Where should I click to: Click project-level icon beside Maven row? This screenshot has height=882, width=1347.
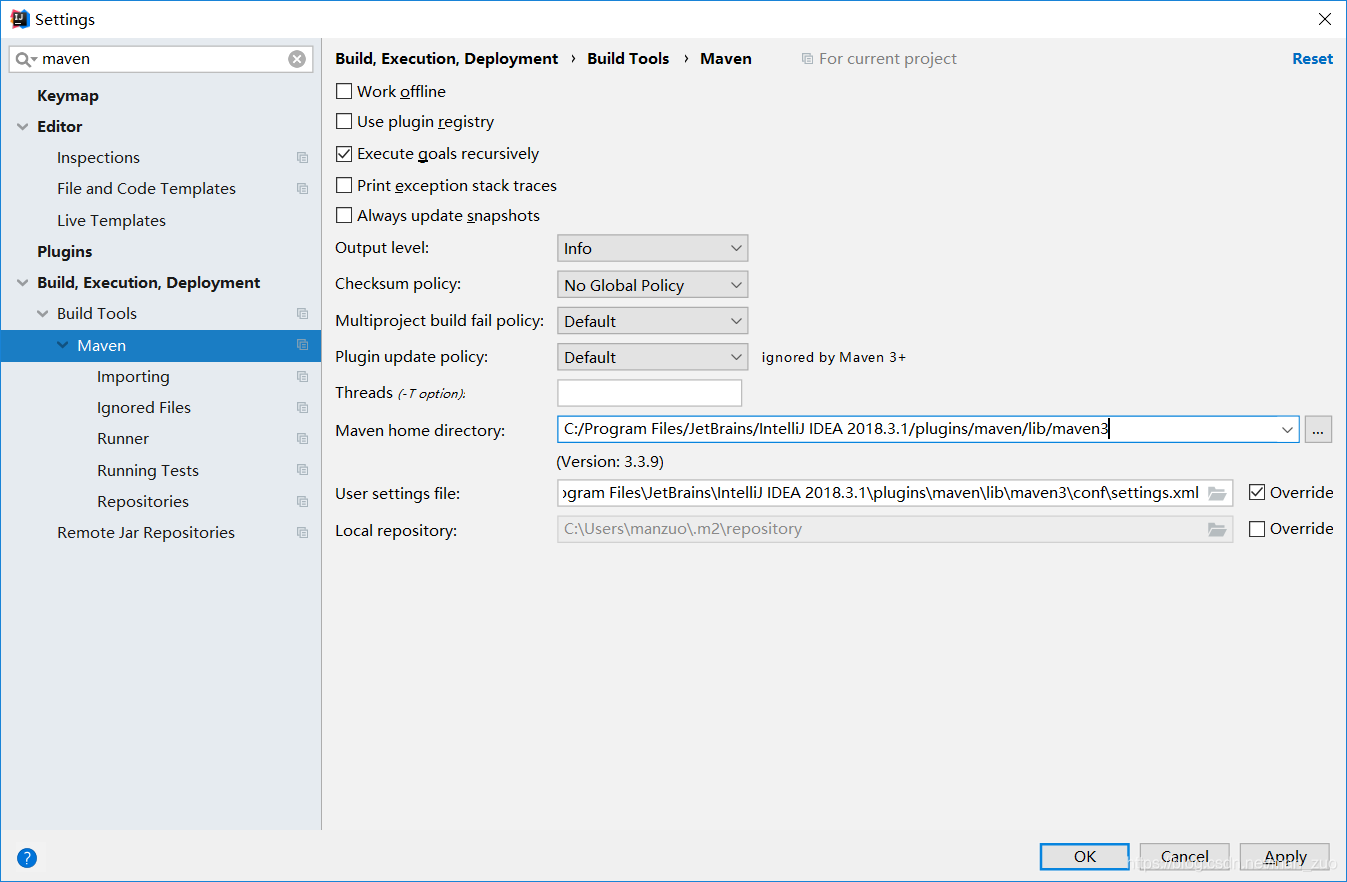(x=302, y=345)
